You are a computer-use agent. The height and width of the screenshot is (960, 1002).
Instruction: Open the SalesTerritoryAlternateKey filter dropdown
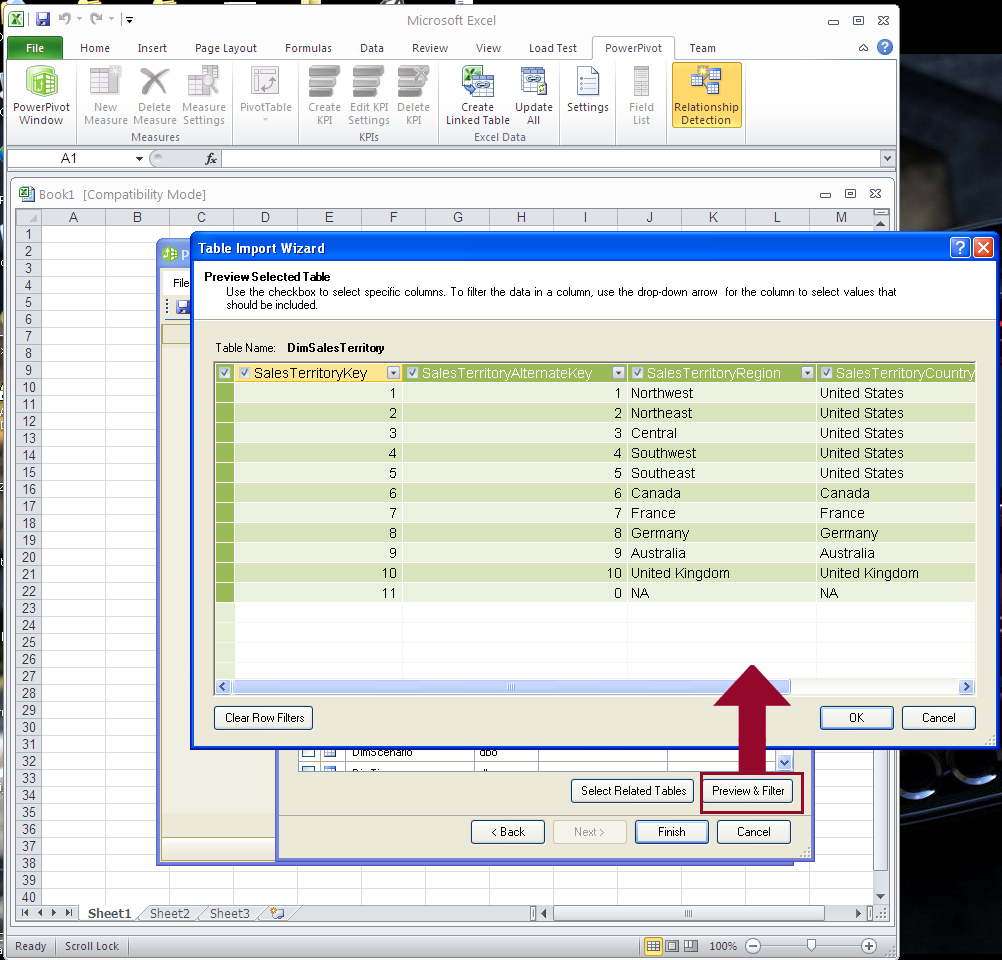click(x=618, y=373)
